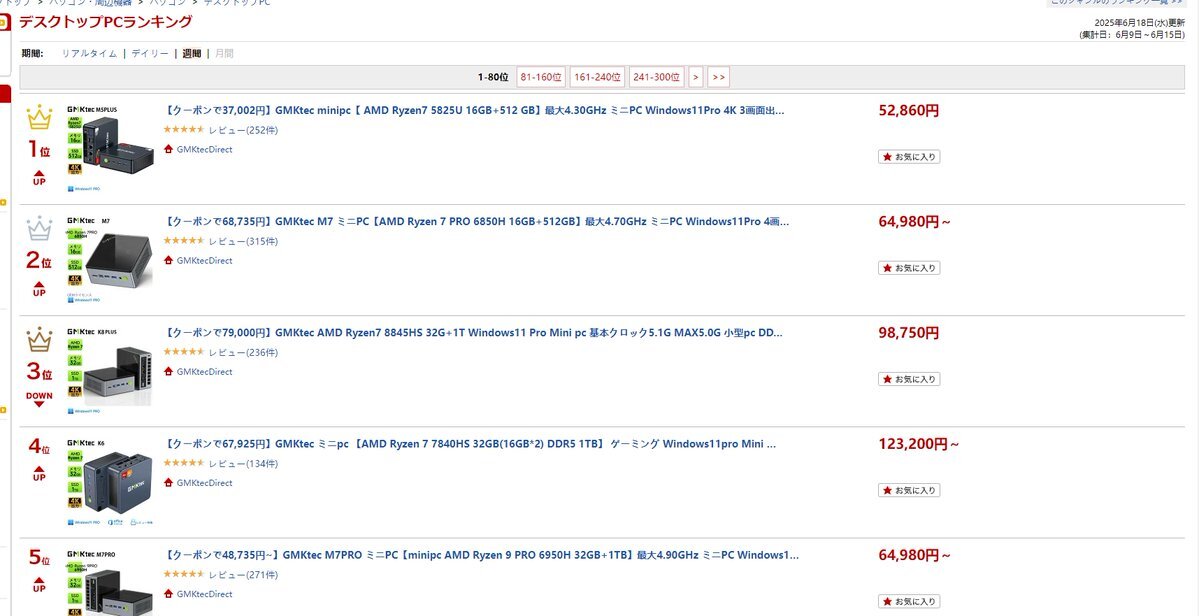Add the rank 2 product to お気に入り
The width and height of the screenshot is (1199, 616).
coord(909,268)
